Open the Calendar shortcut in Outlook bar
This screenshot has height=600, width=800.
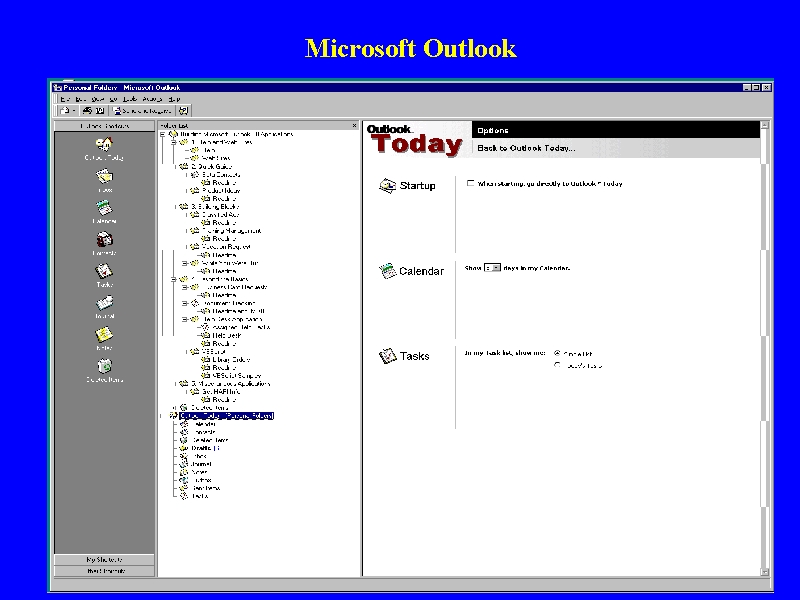104,212
